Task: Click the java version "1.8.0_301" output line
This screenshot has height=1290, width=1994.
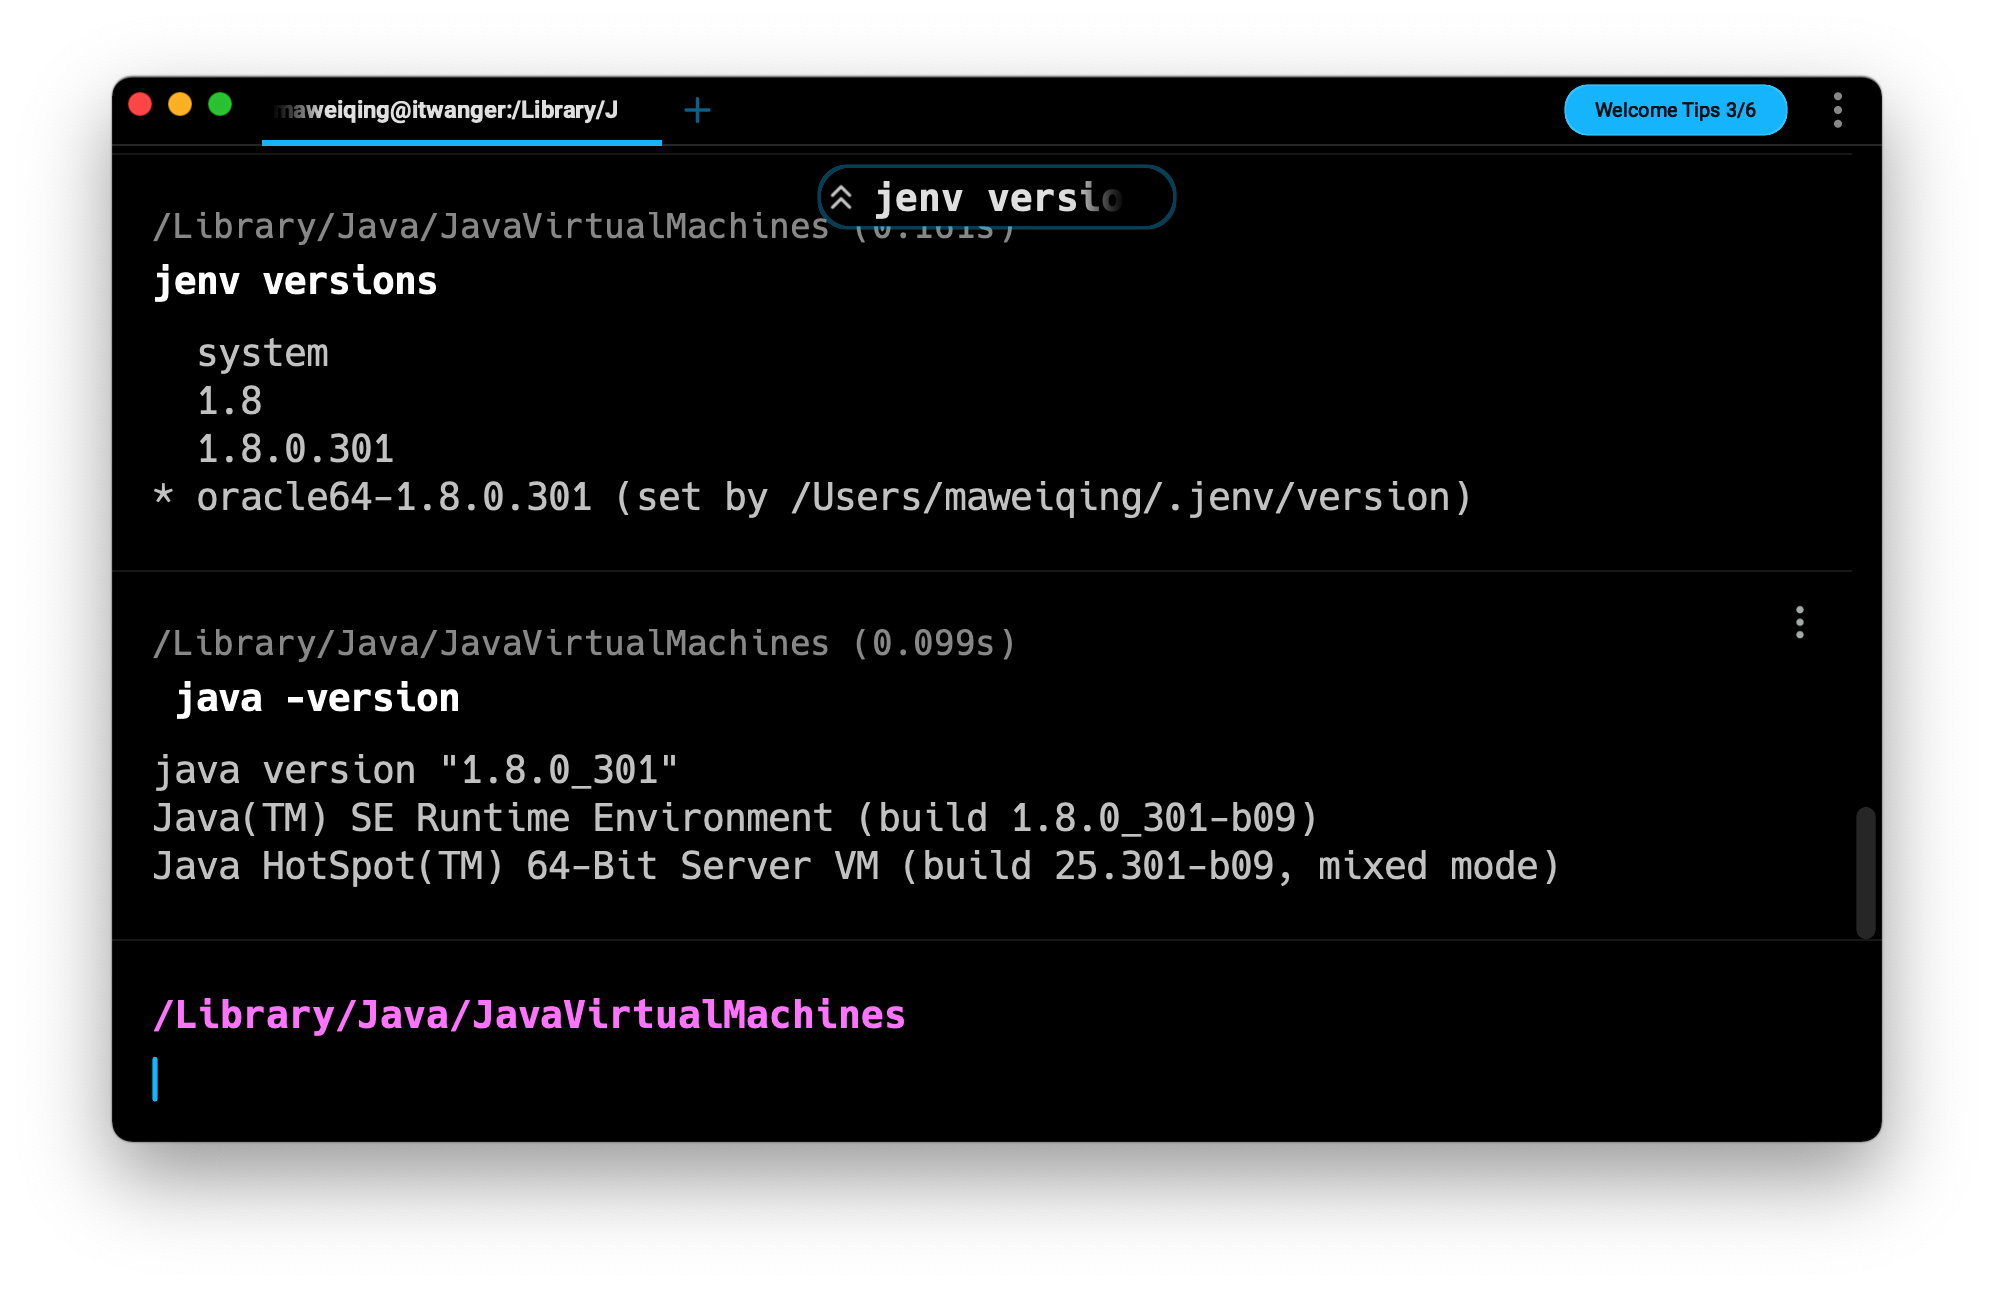Action: 415,770
